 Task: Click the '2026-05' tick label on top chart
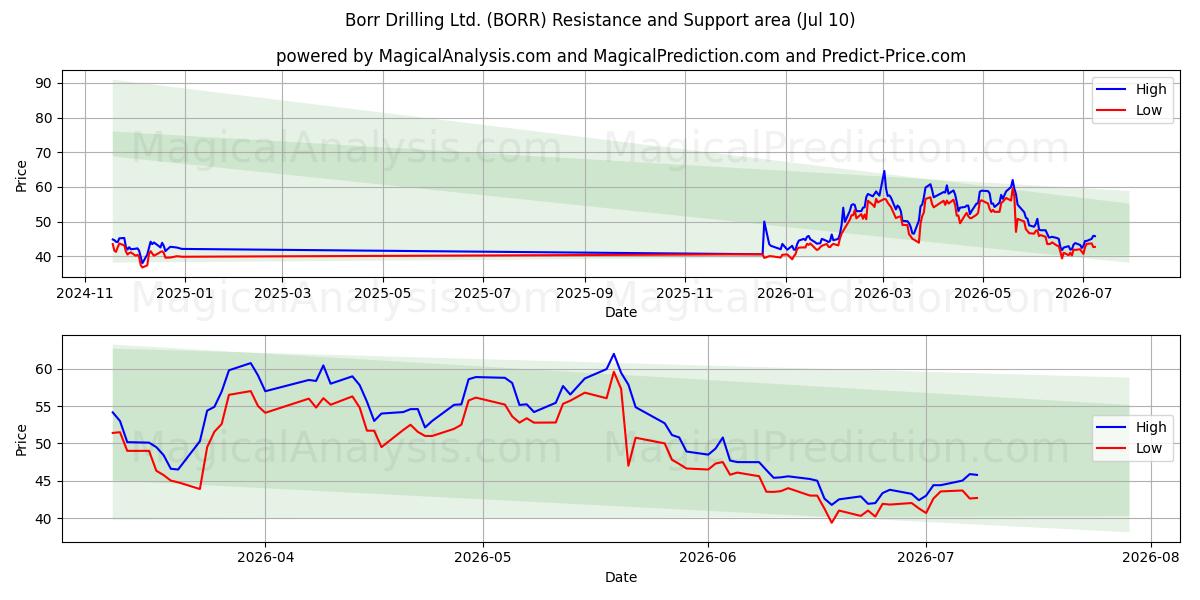click(983, 293)
